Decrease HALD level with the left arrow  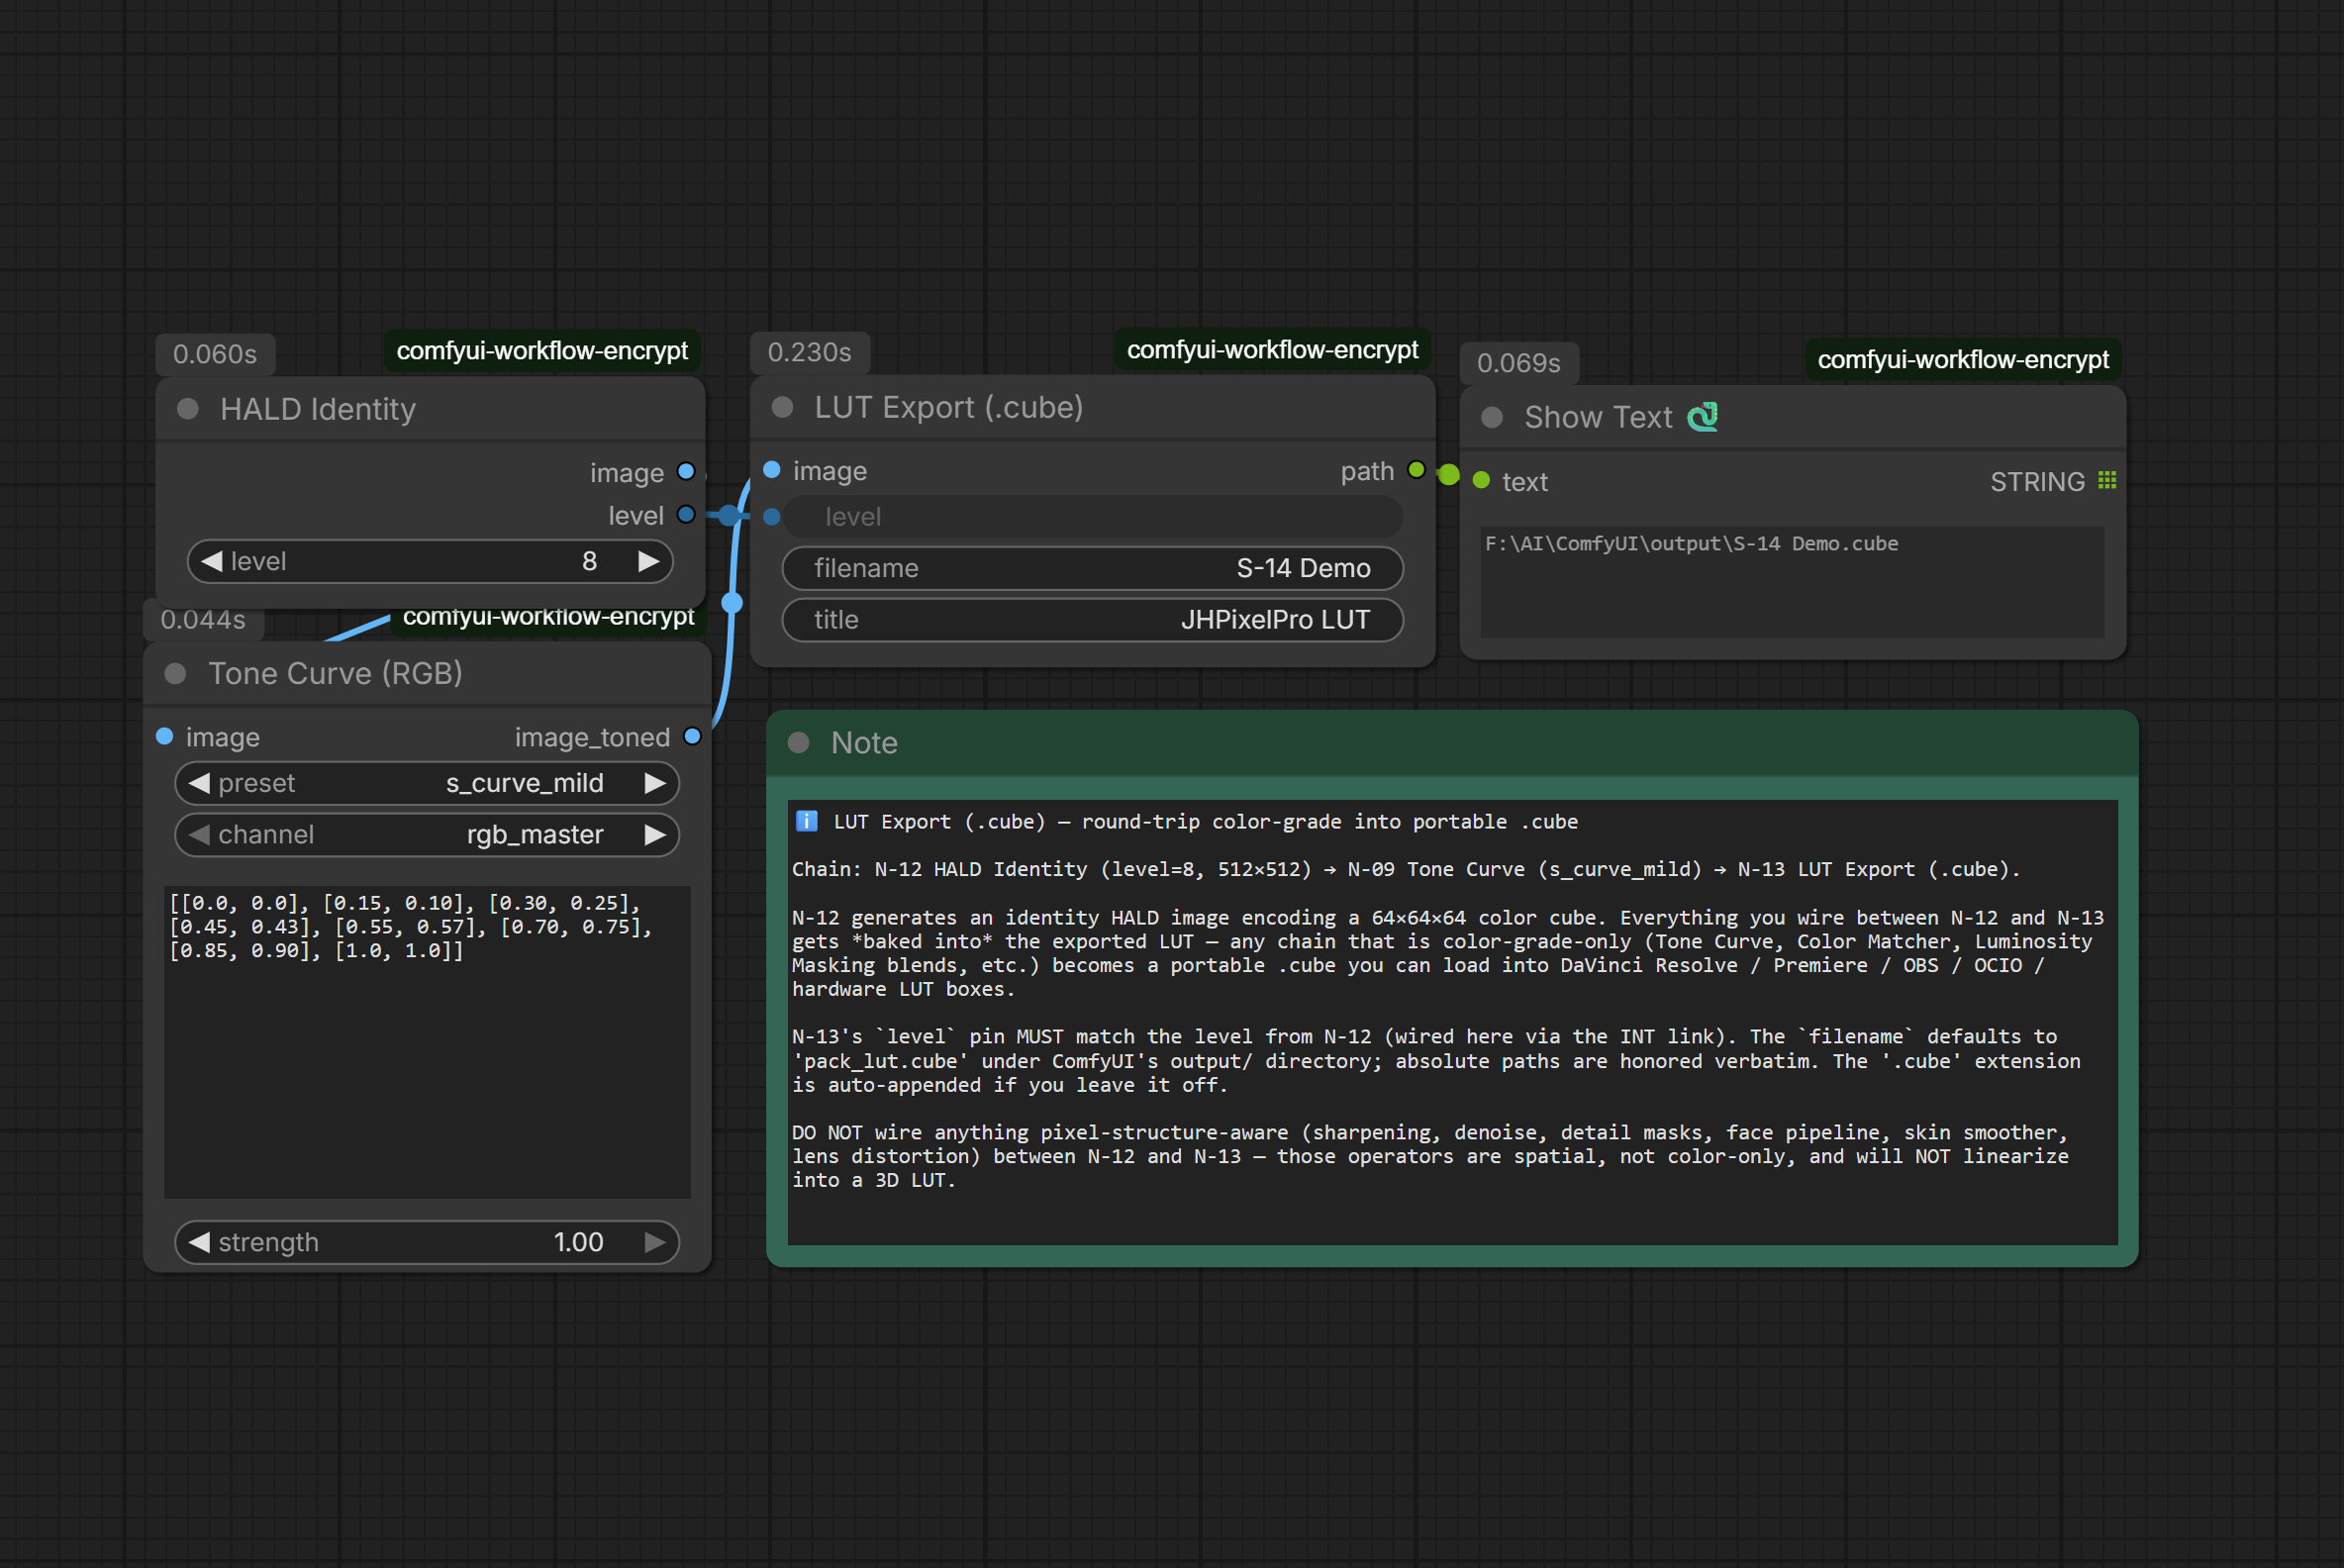point(211,562)
